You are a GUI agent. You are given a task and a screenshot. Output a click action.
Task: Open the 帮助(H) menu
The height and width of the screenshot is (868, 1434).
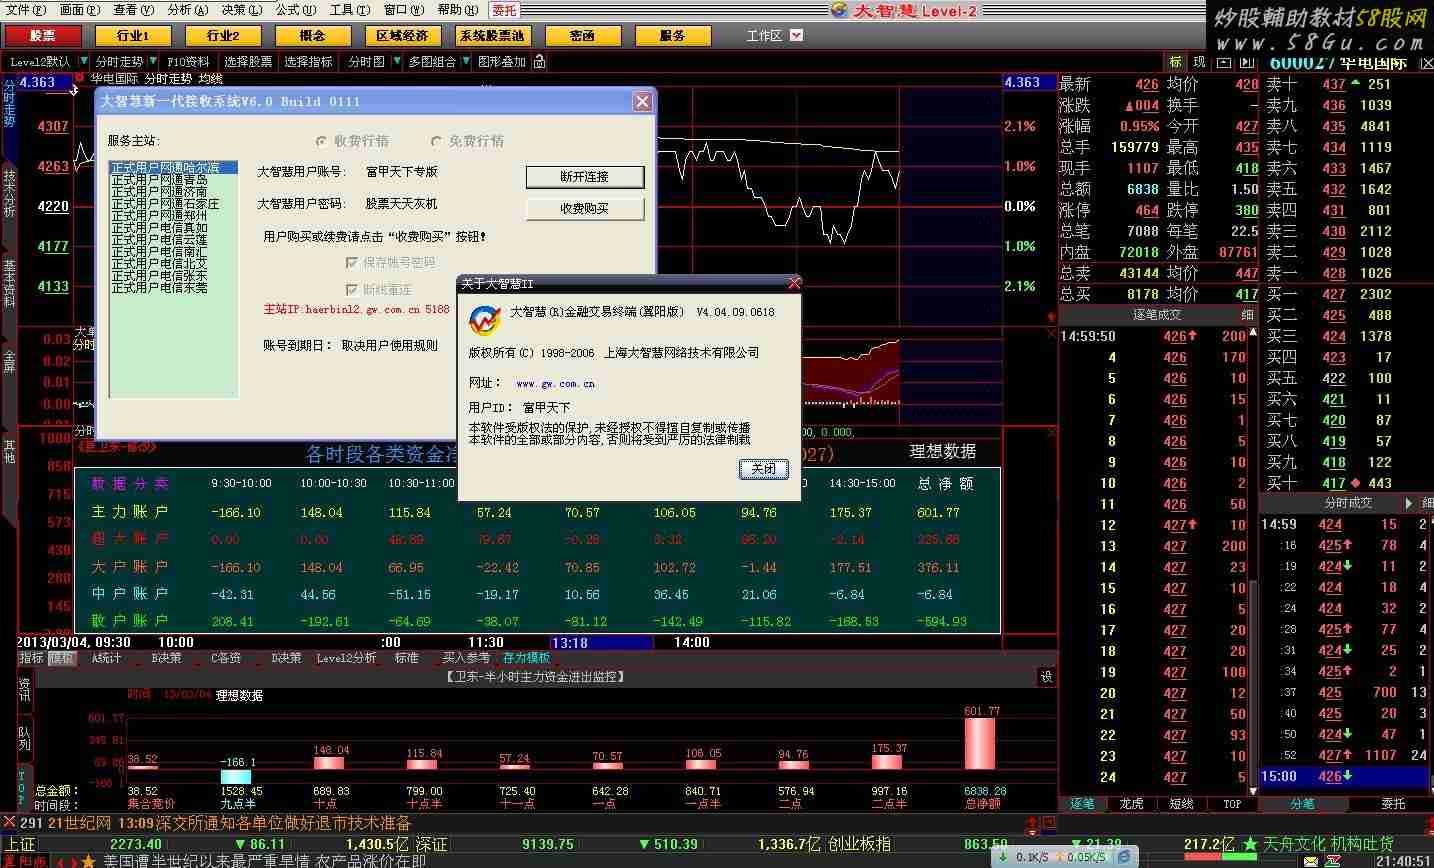[x=458, y=10]
